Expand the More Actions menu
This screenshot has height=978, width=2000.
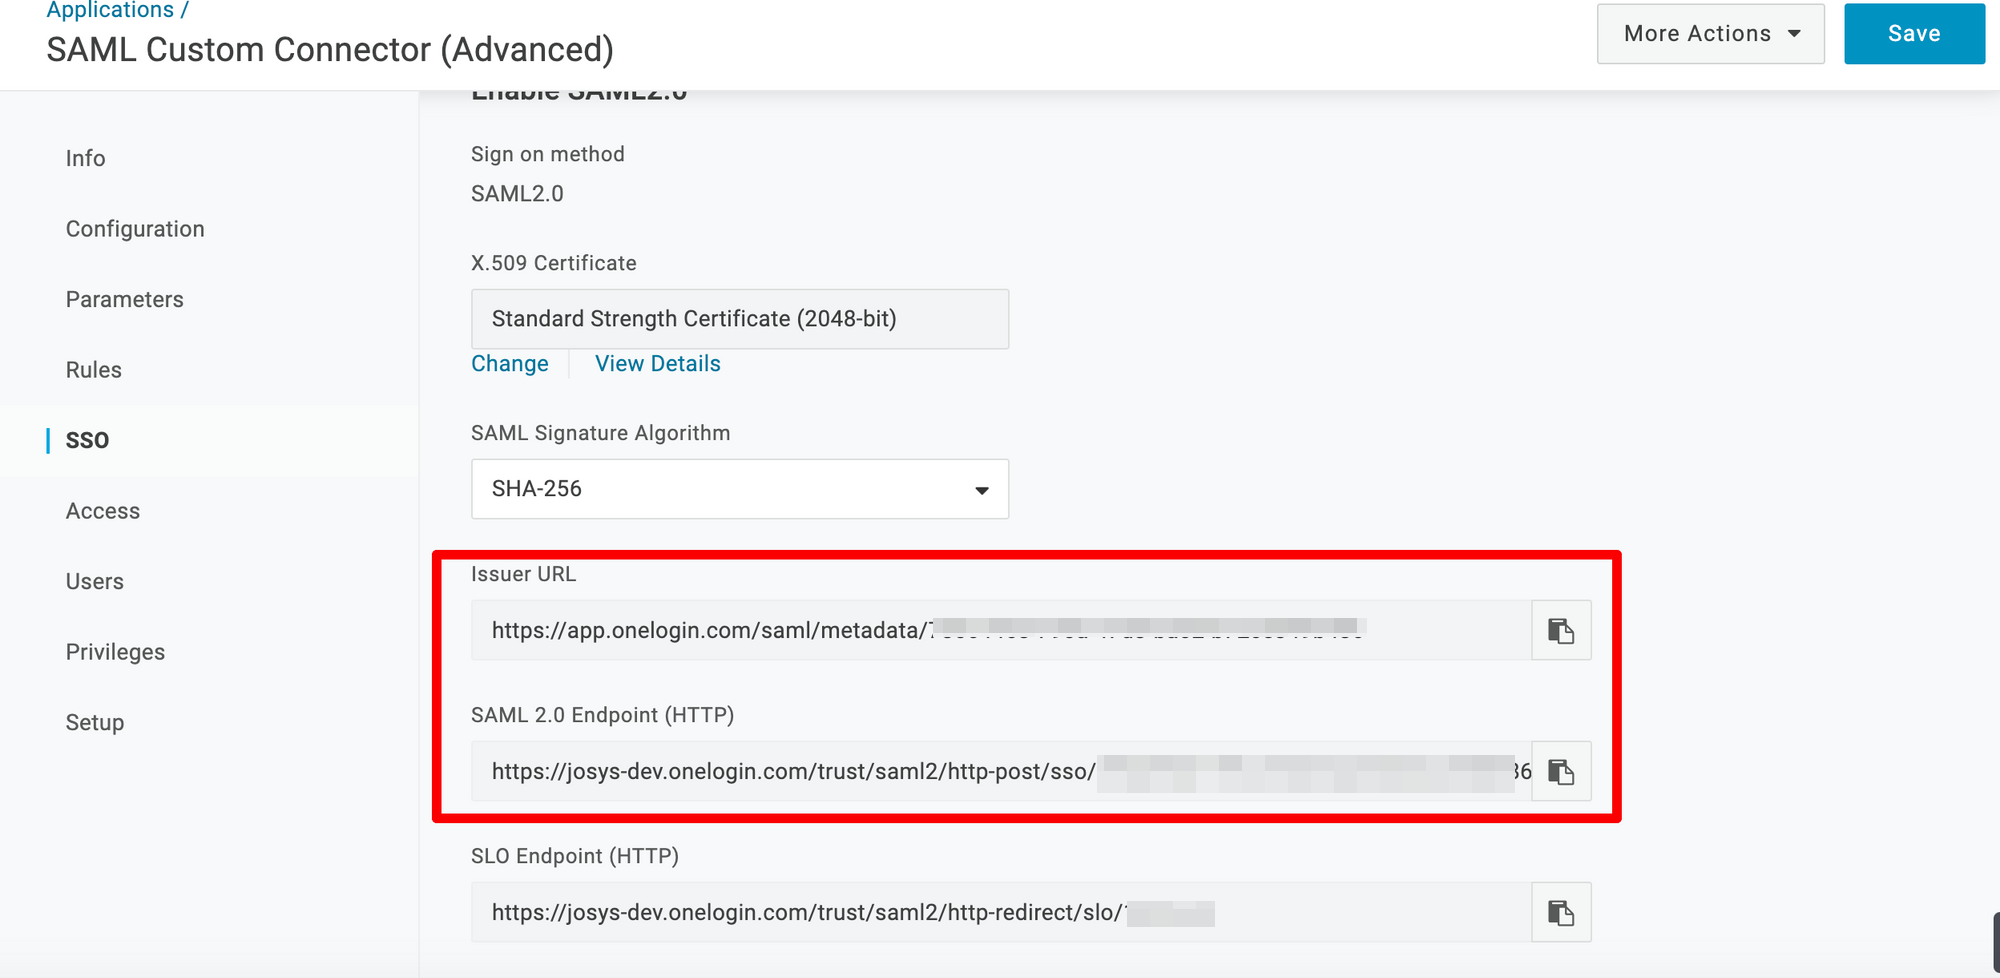[x=1710, y=34]
